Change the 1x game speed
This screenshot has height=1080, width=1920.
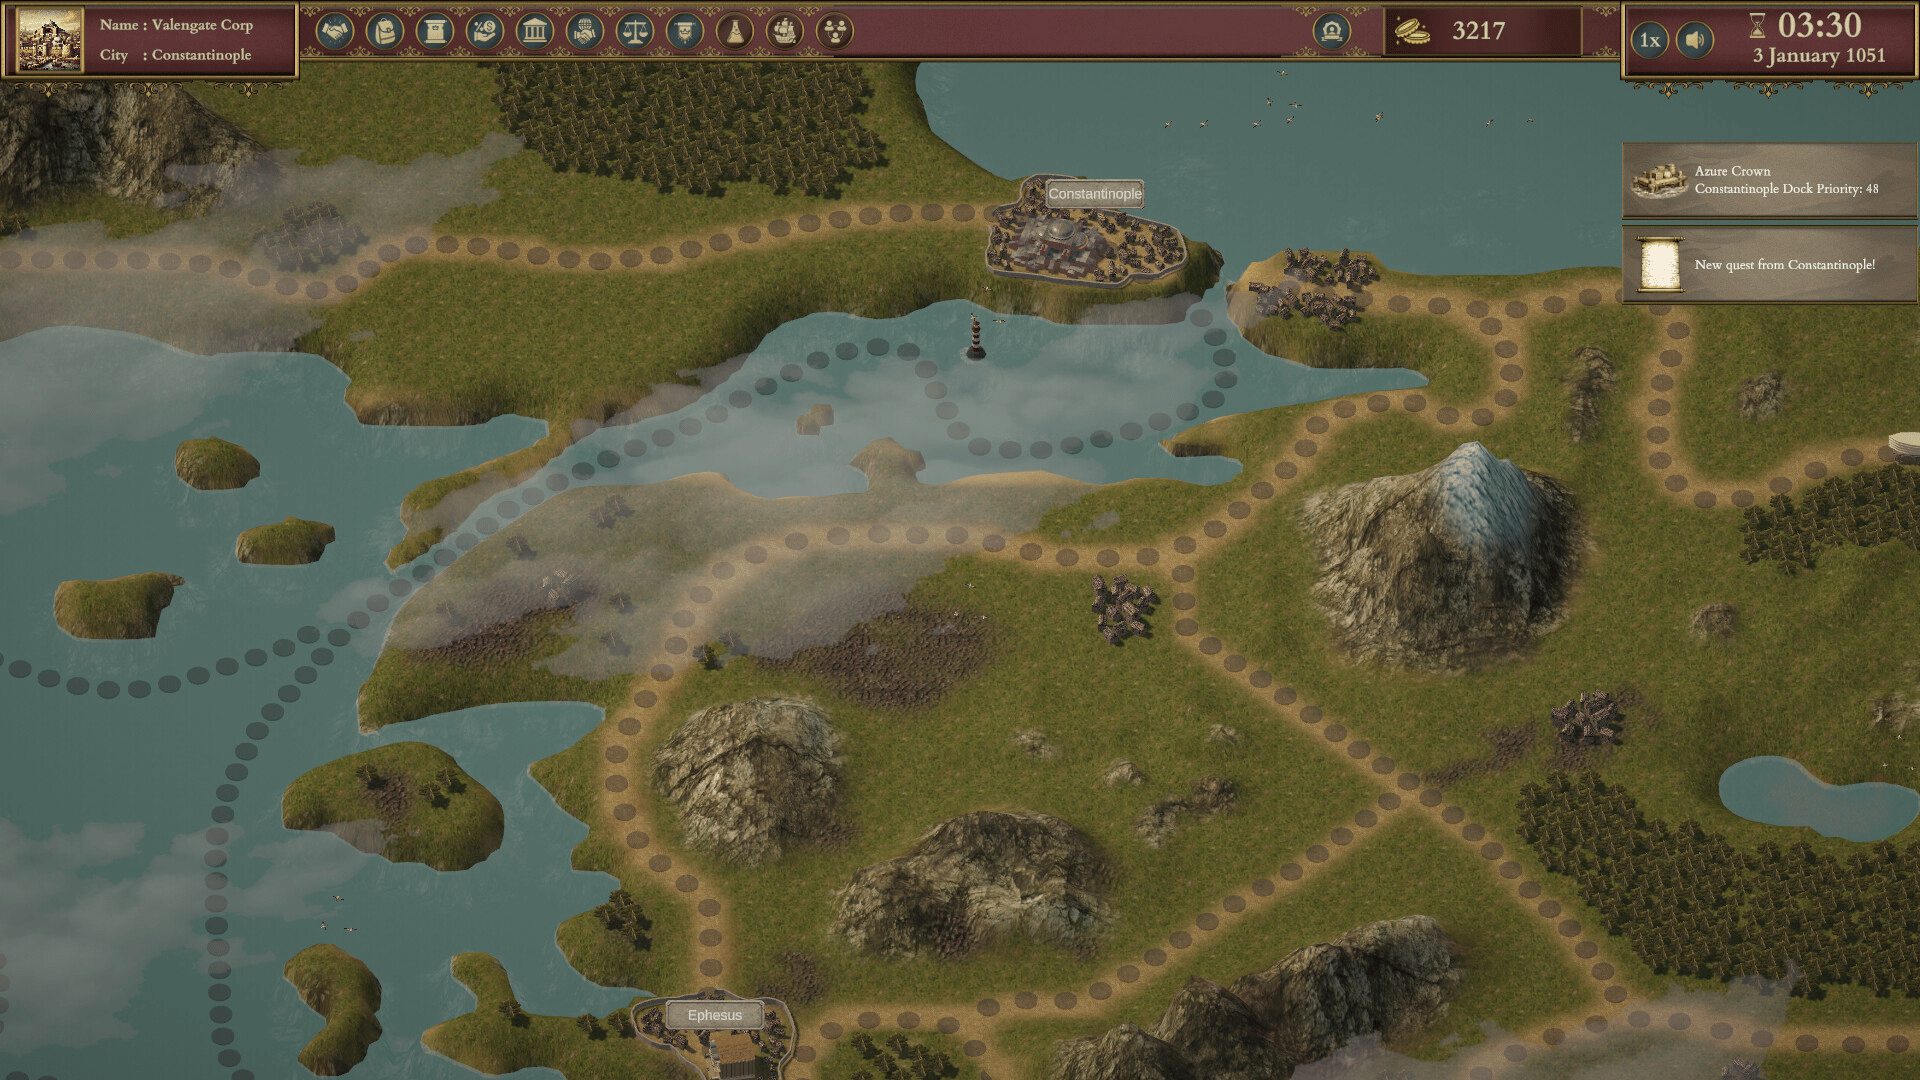(1650, 40)
